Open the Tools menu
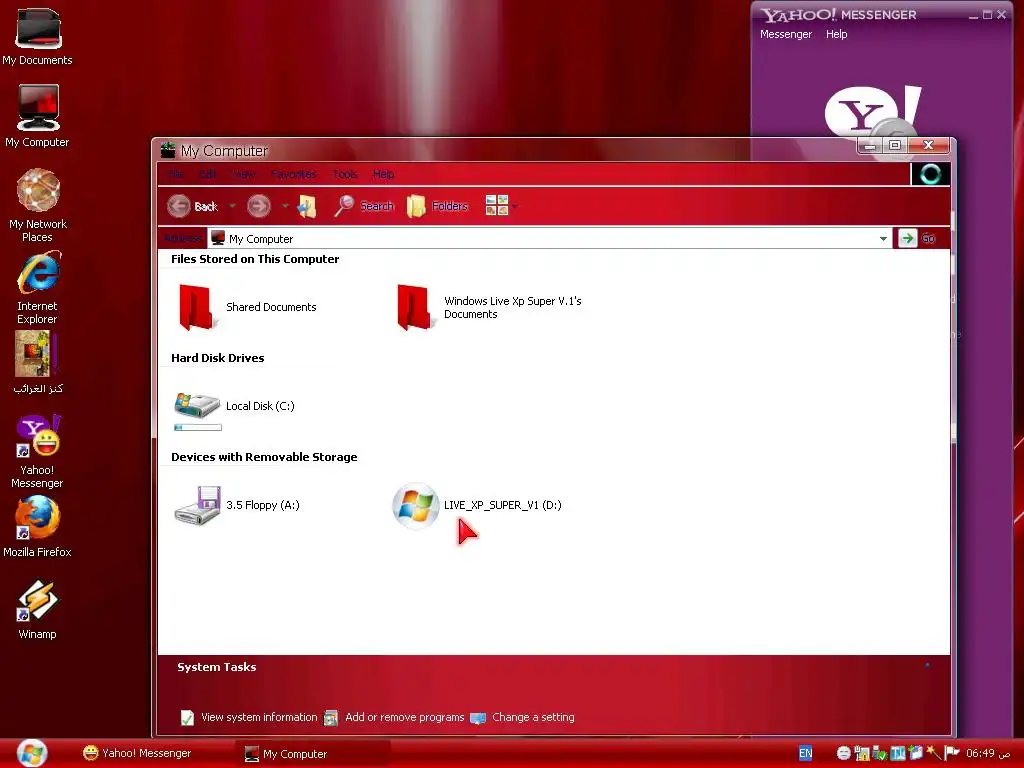Screen dimensions: 1024x768 345,174
